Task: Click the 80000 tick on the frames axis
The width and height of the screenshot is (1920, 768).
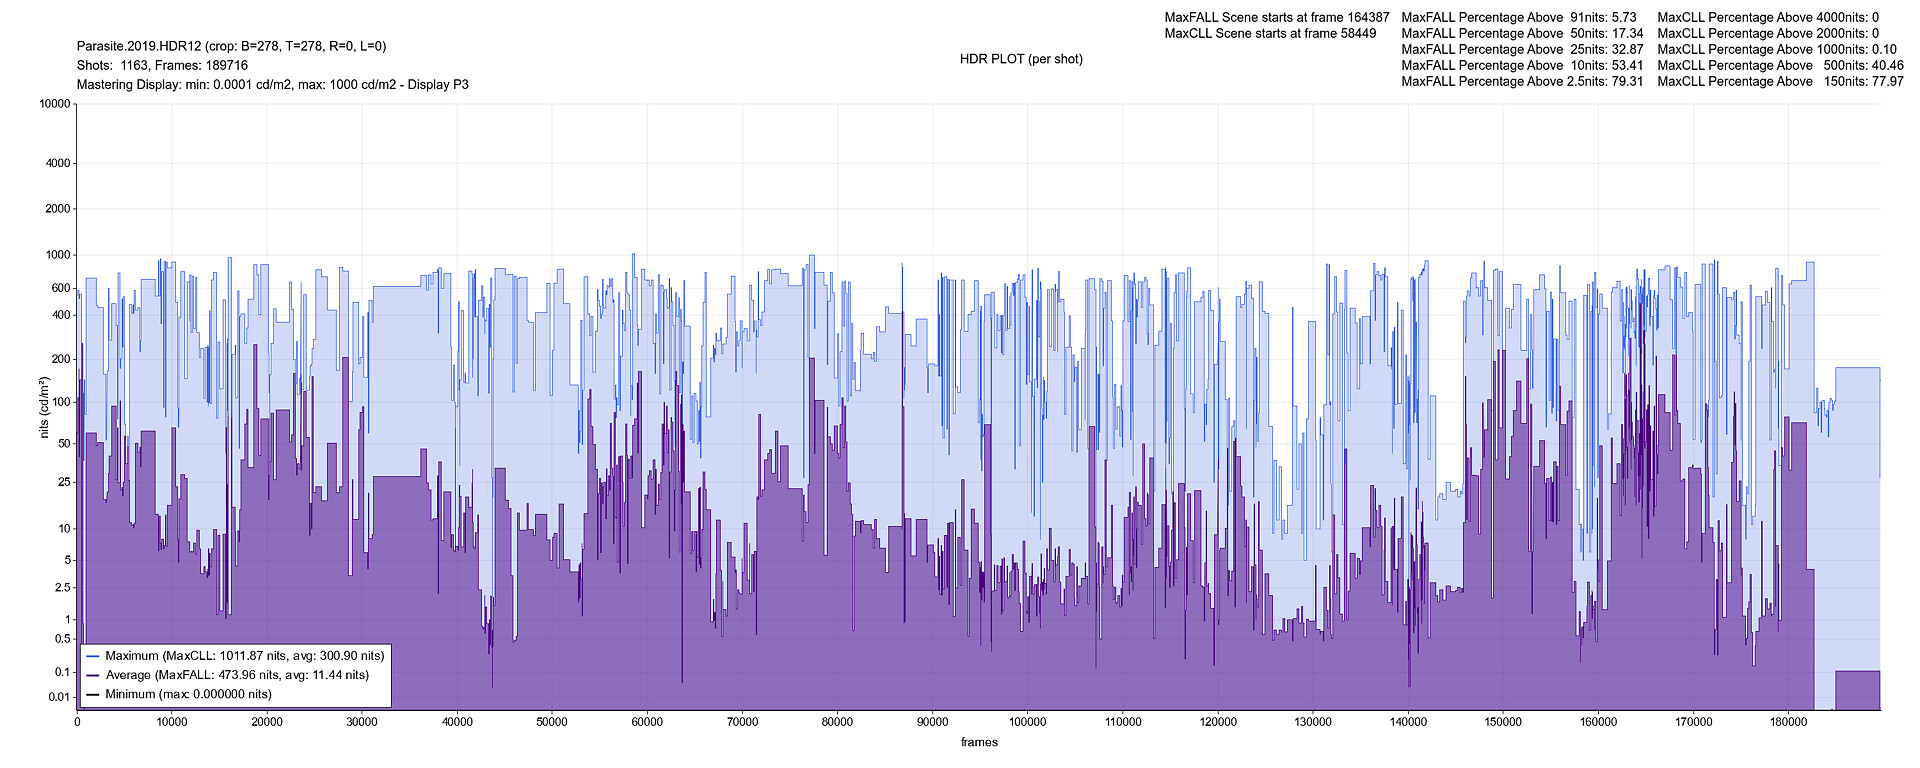Action: [x=837, y=722]
